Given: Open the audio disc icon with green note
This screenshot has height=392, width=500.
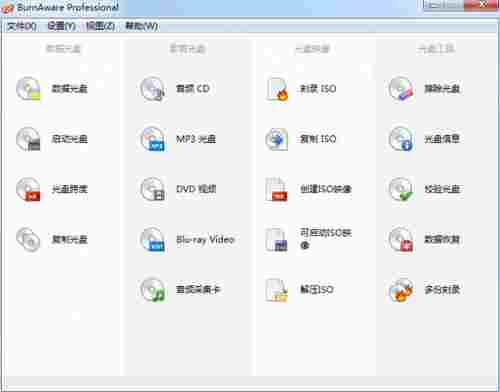Looking at the screenshot, I should (x=153, y=290).
